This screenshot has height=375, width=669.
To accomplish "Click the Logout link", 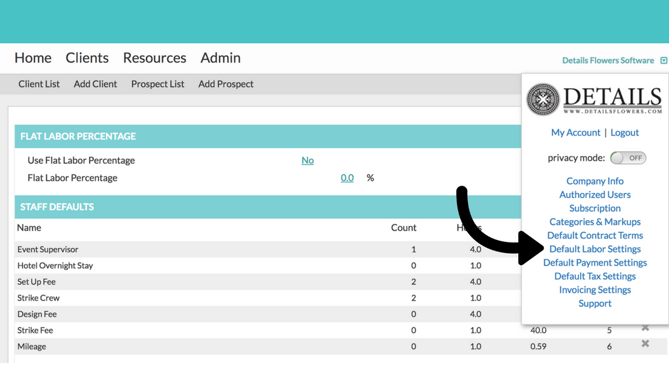I will pyautogui.click(x=624, y=133).
